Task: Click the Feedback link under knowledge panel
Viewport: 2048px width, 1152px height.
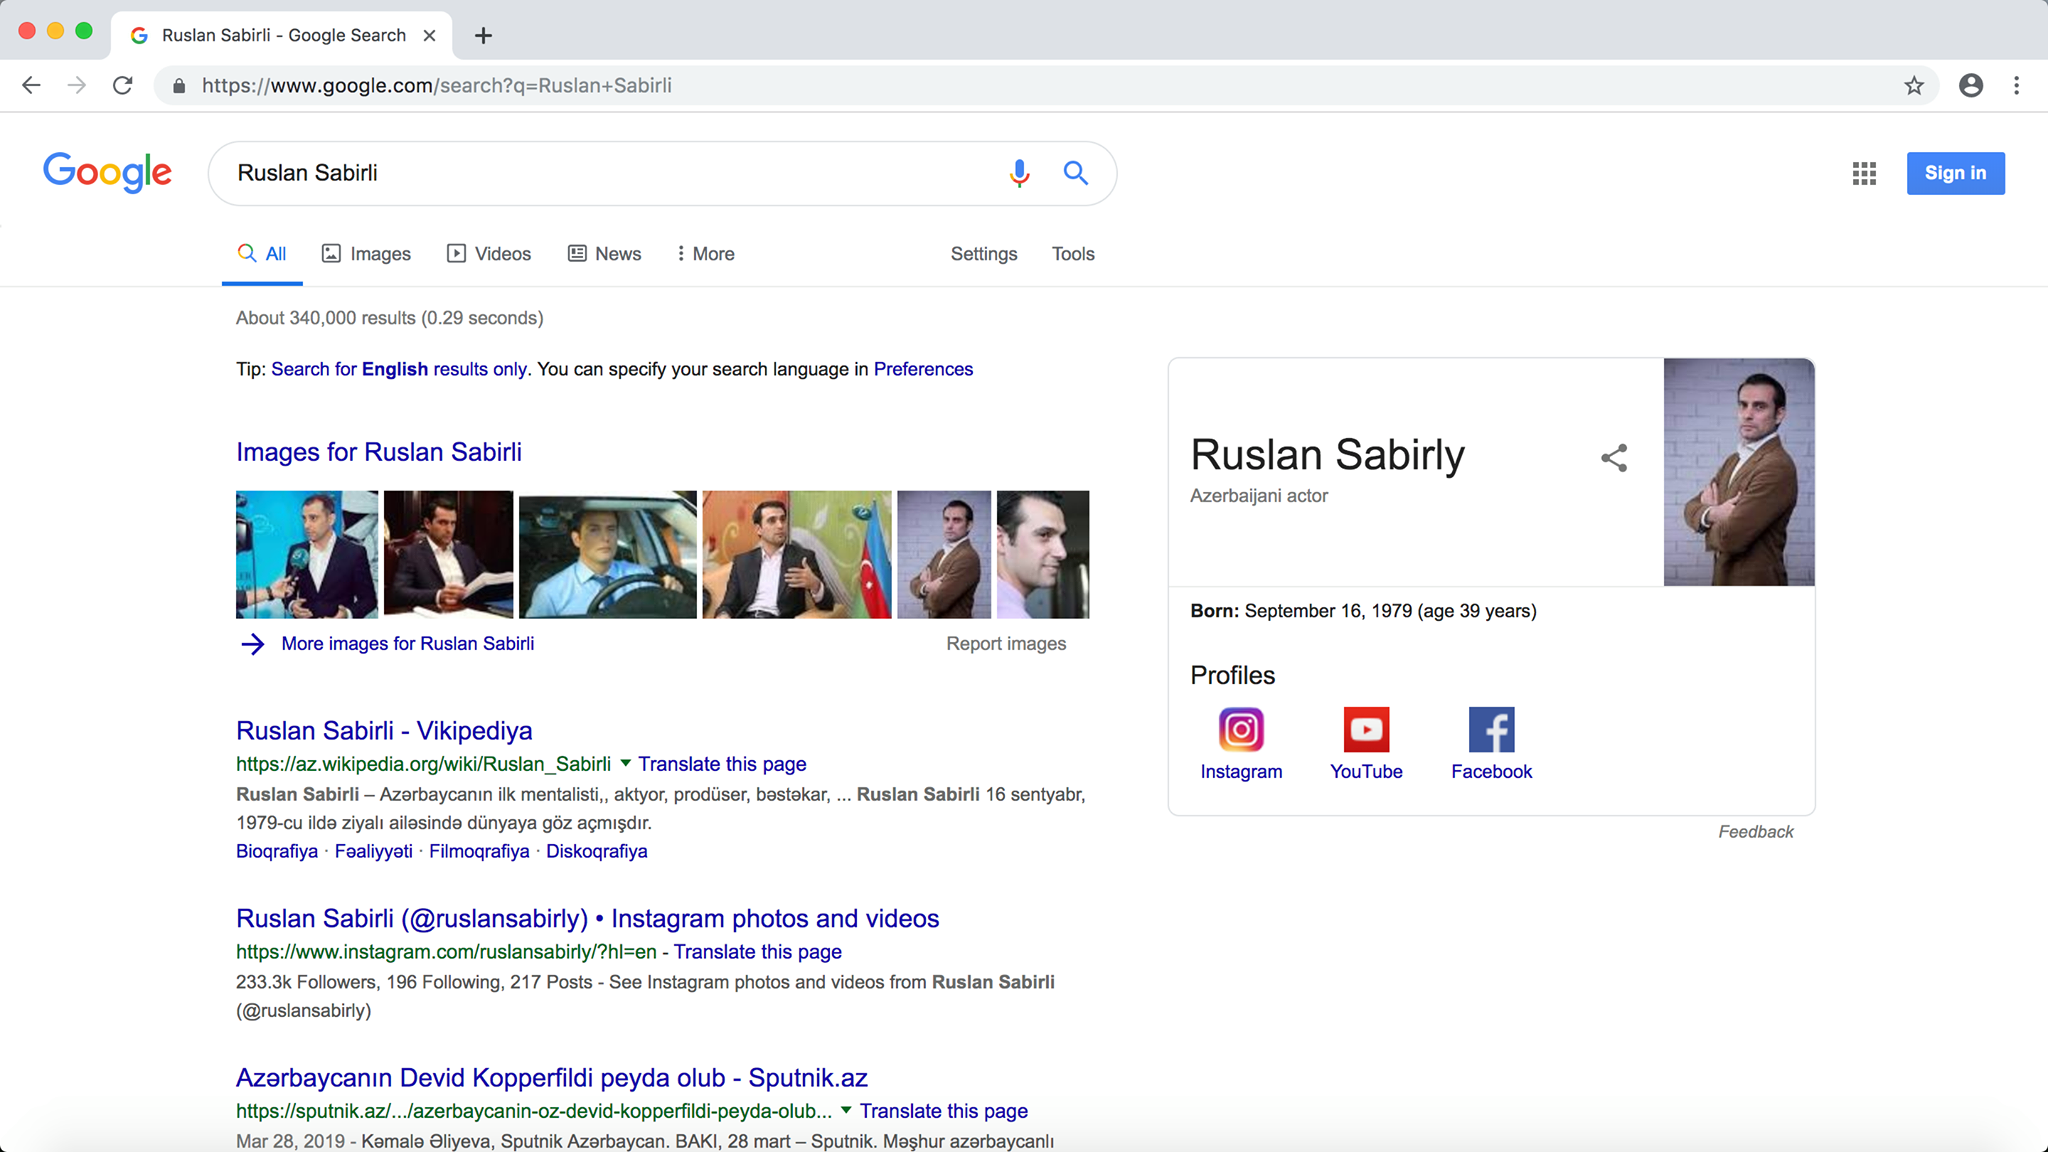Action: [1755, 832]
